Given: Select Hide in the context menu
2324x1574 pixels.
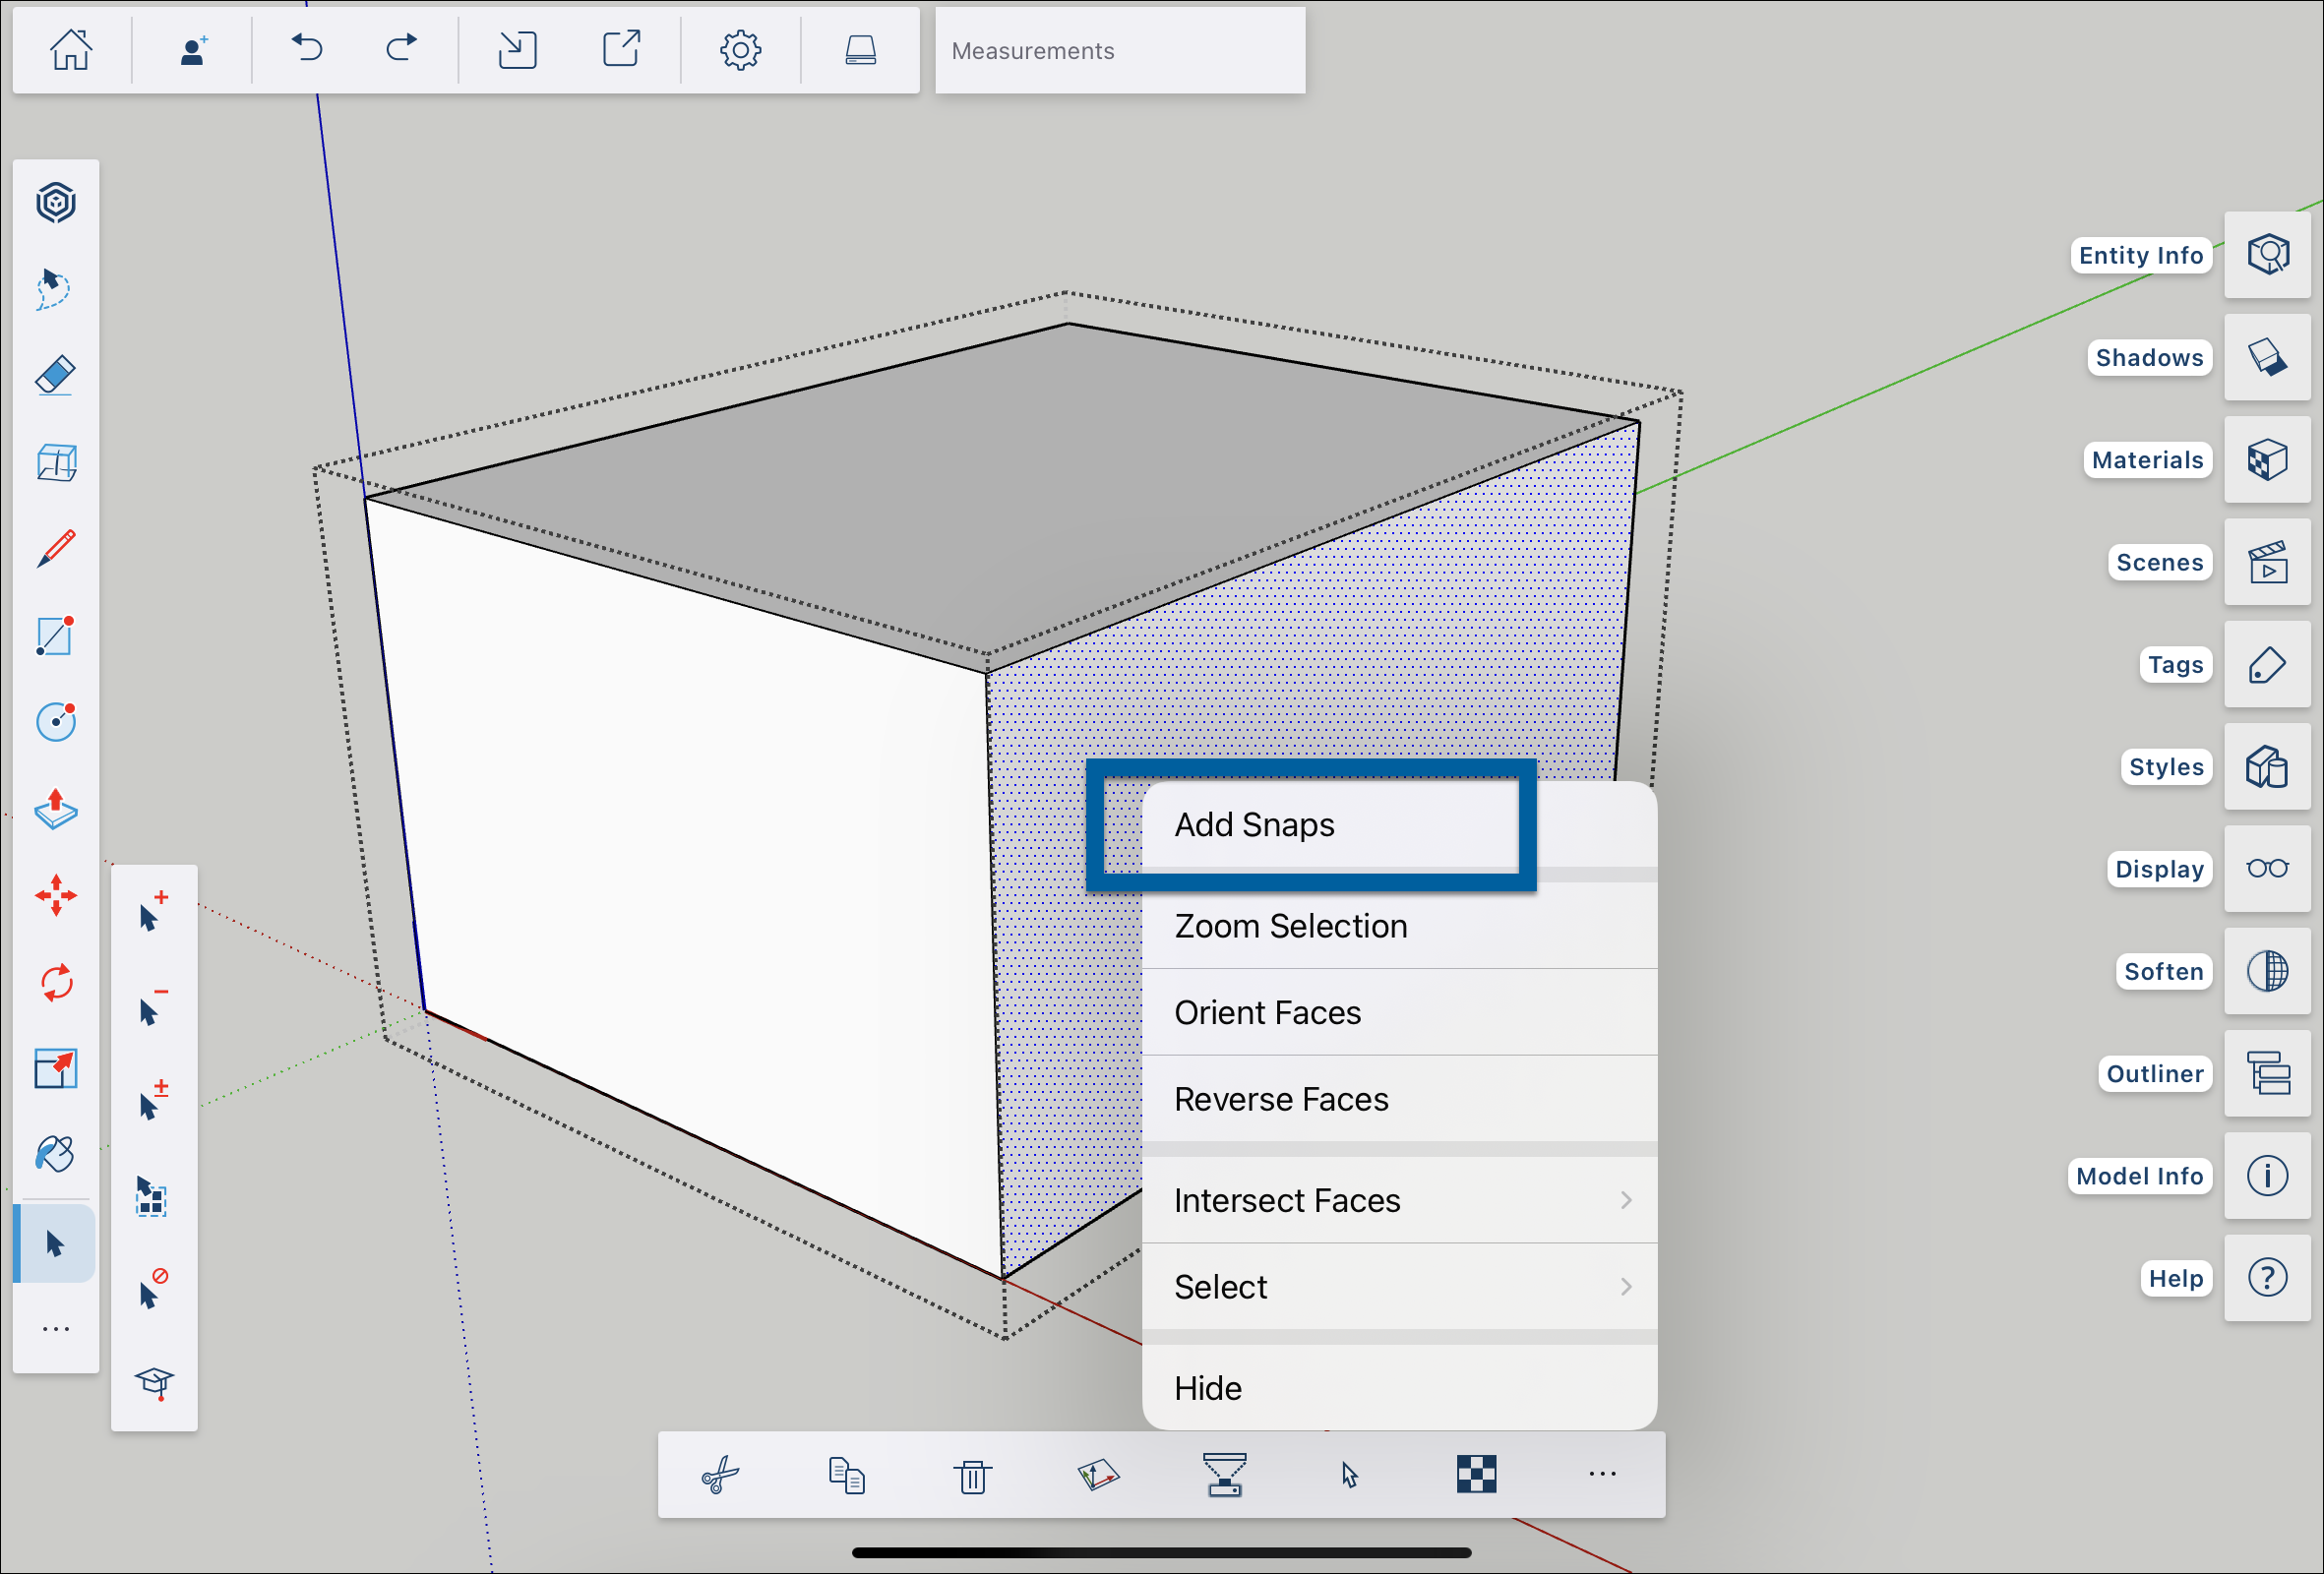Looking at the screenshot, I should (1207, 1387).
